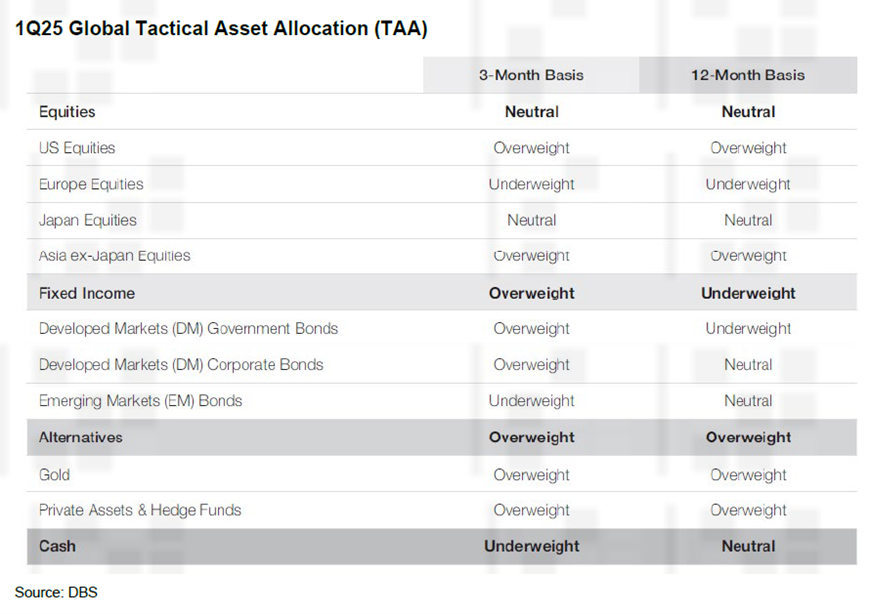Select DM Corporate Bonds 3-Month "Overweight" cell
871x614 pixels.
(x=532, y=365)
